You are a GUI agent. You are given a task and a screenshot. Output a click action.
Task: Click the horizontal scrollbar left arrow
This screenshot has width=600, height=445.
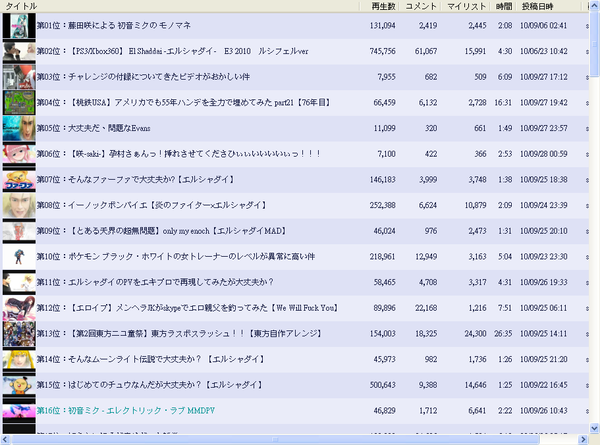coord(5,439)
